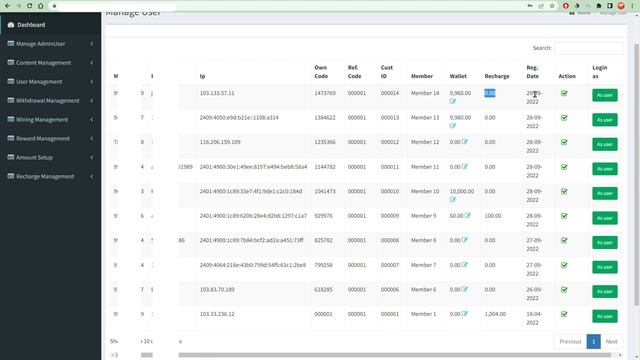Viewport: 640px width, 360px height.
Task: Go back in browser history
Action: point(7,6)
